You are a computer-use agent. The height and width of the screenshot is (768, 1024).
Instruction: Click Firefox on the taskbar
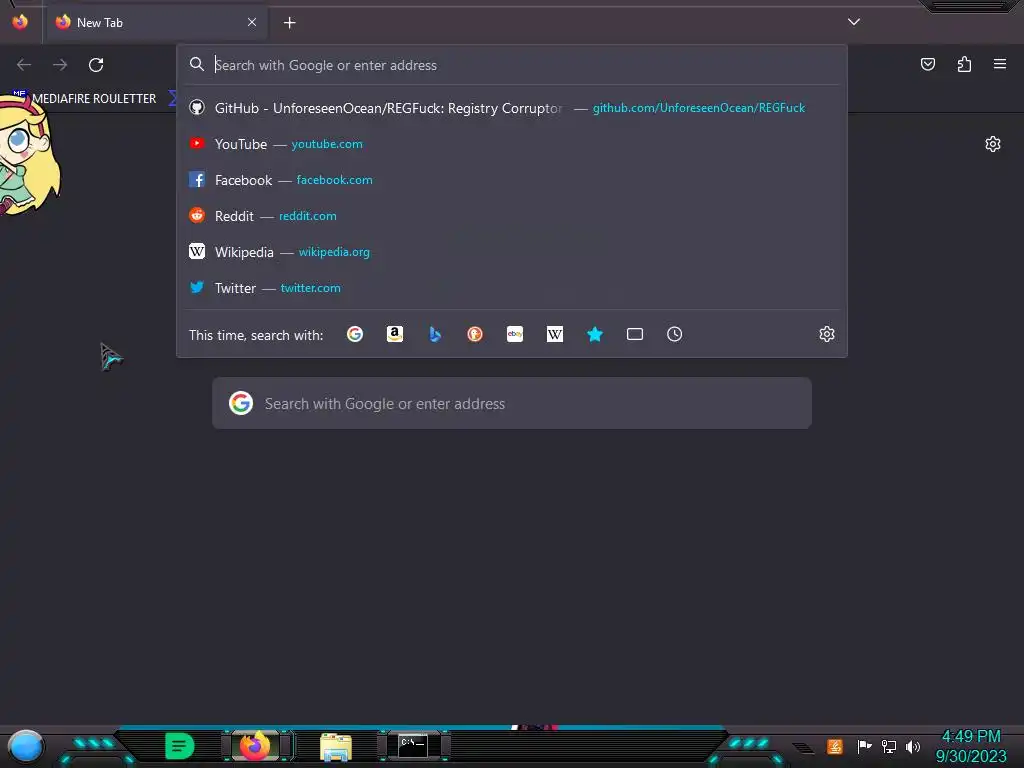pos(255,746)
